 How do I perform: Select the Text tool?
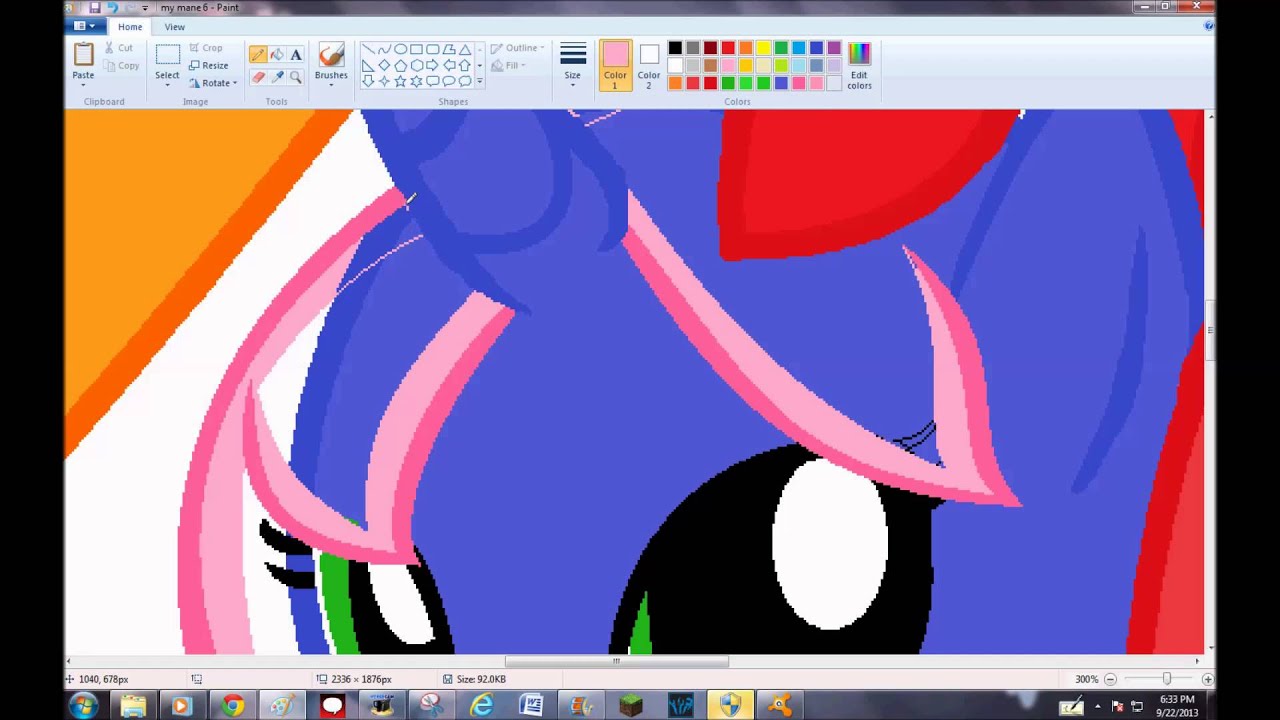point(296,55)
